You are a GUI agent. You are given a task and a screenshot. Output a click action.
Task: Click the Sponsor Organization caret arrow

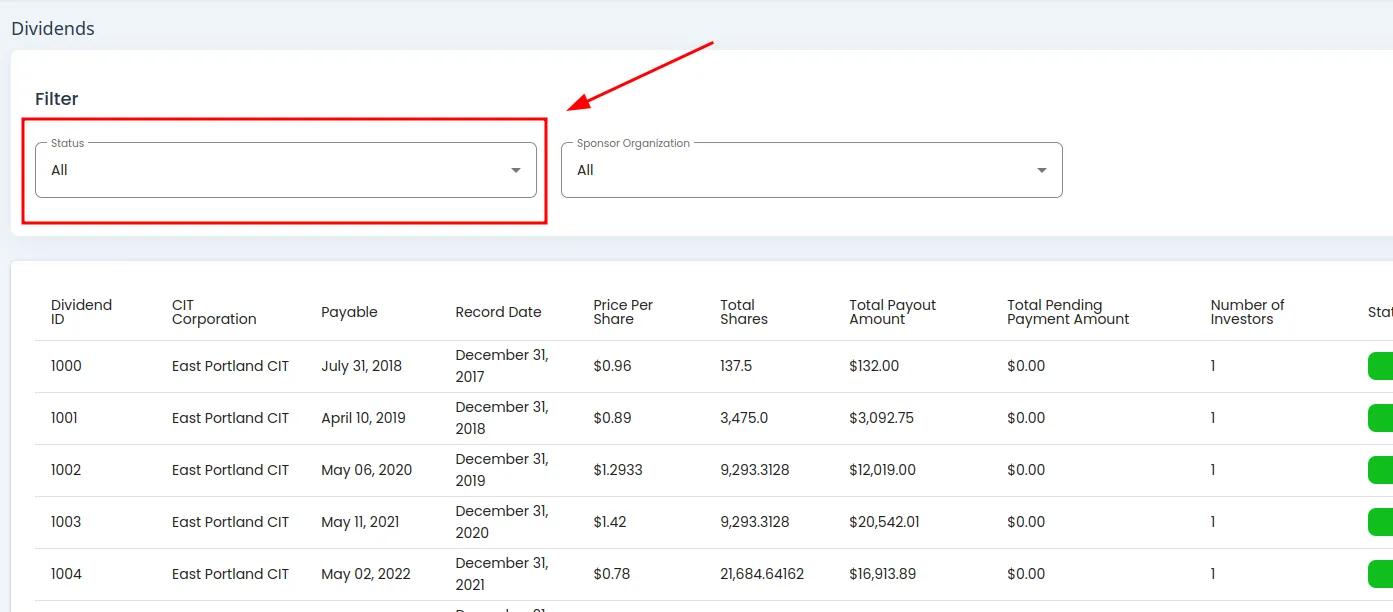pos(1042,170)
